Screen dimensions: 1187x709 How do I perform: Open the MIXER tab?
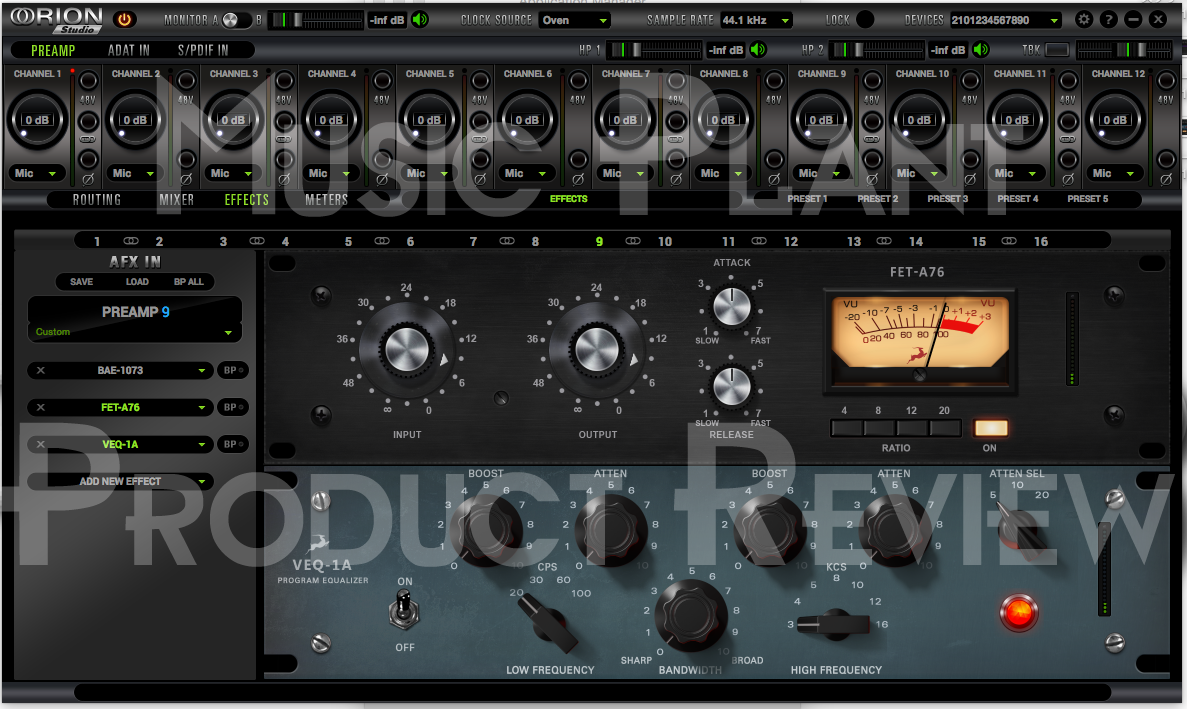[176, 200]
